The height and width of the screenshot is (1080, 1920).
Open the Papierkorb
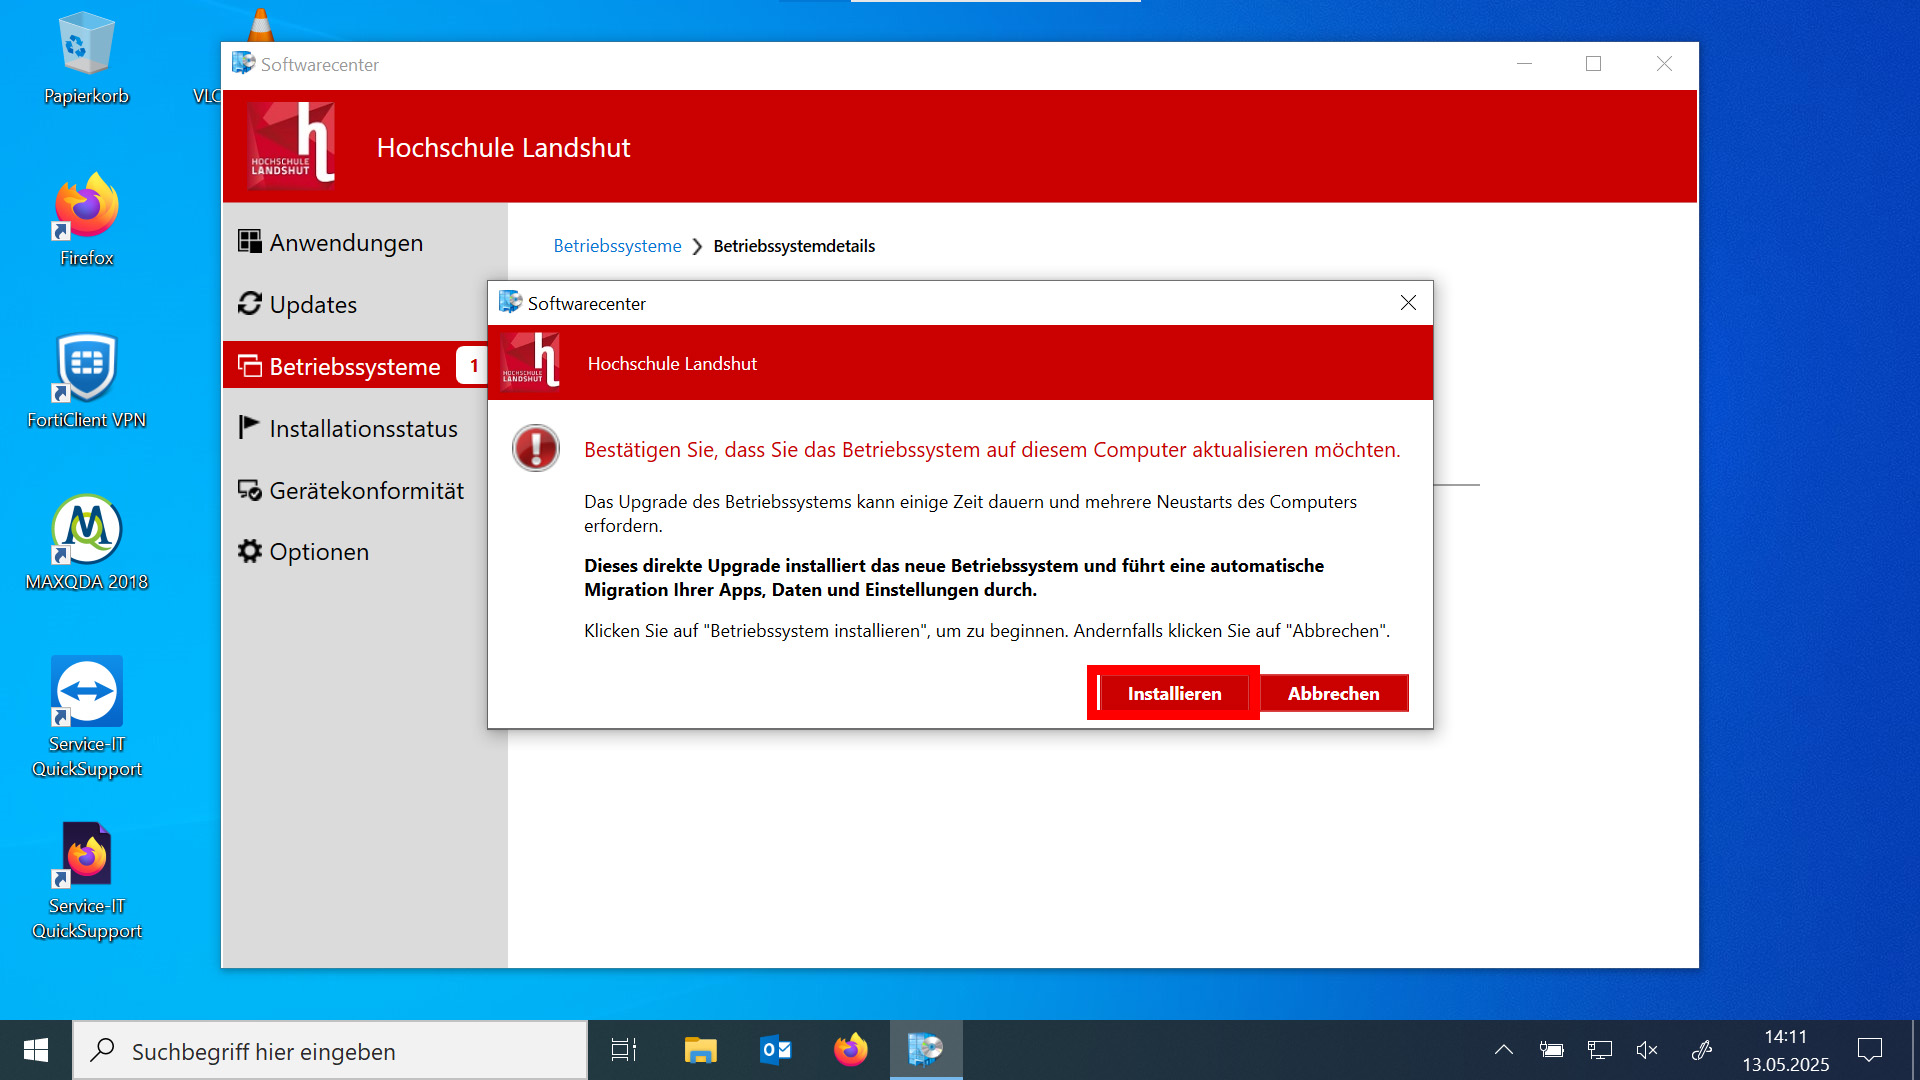click(x=86, y=55)
